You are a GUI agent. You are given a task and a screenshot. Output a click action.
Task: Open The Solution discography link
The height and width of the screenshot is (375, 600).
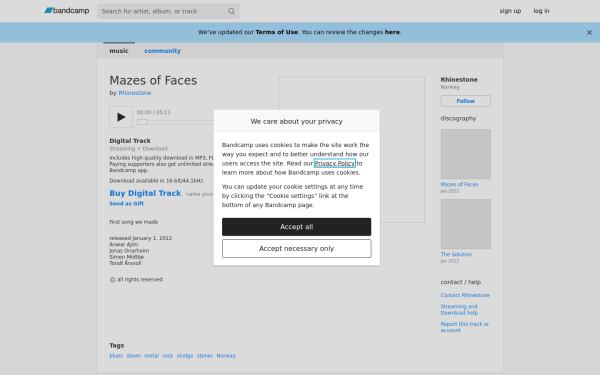(456, 254)
